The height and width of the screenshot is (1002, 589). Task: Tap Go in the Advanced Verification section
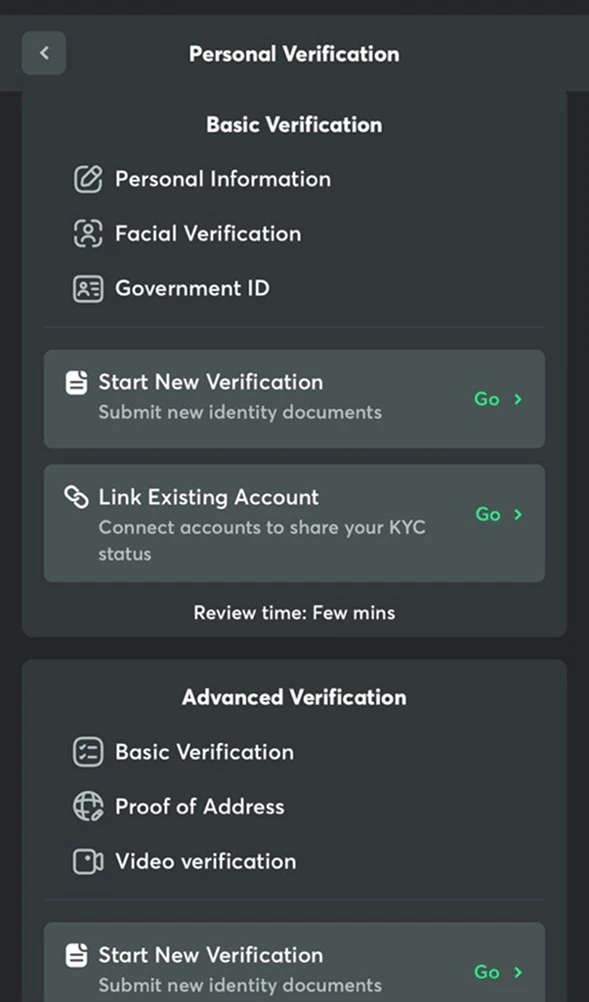486,972
